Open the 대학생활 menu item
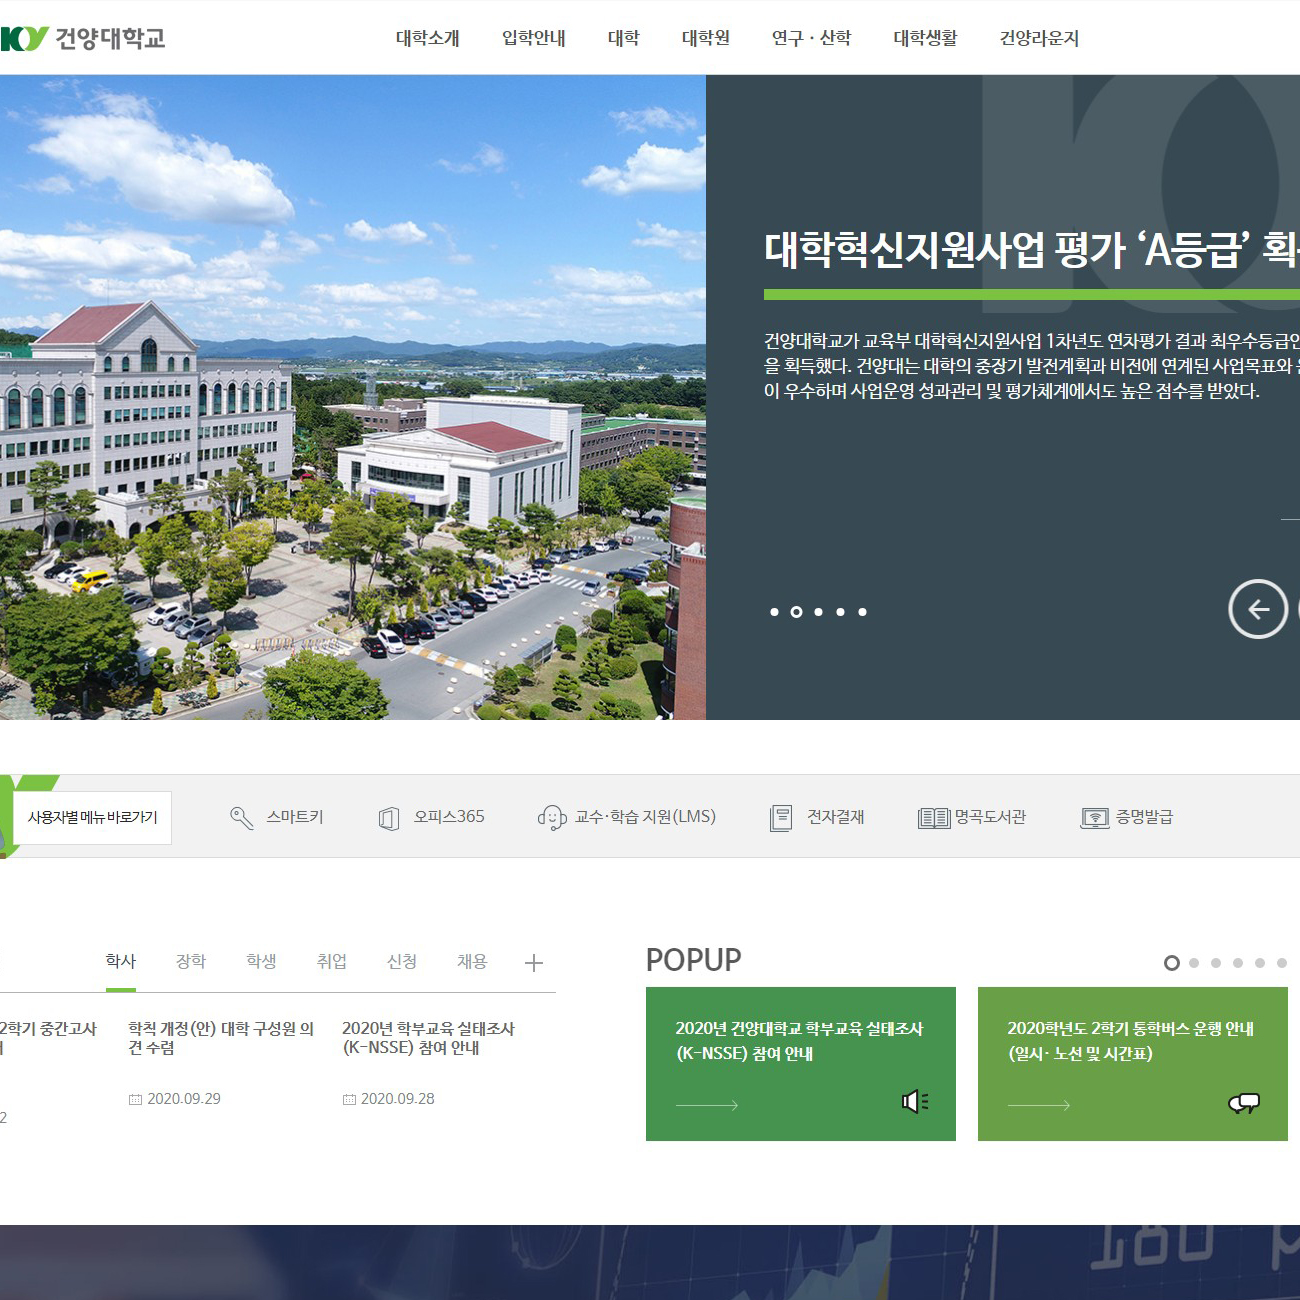Image resolution: width=1300 pixels, height=1300 pixels. [925, 38]
